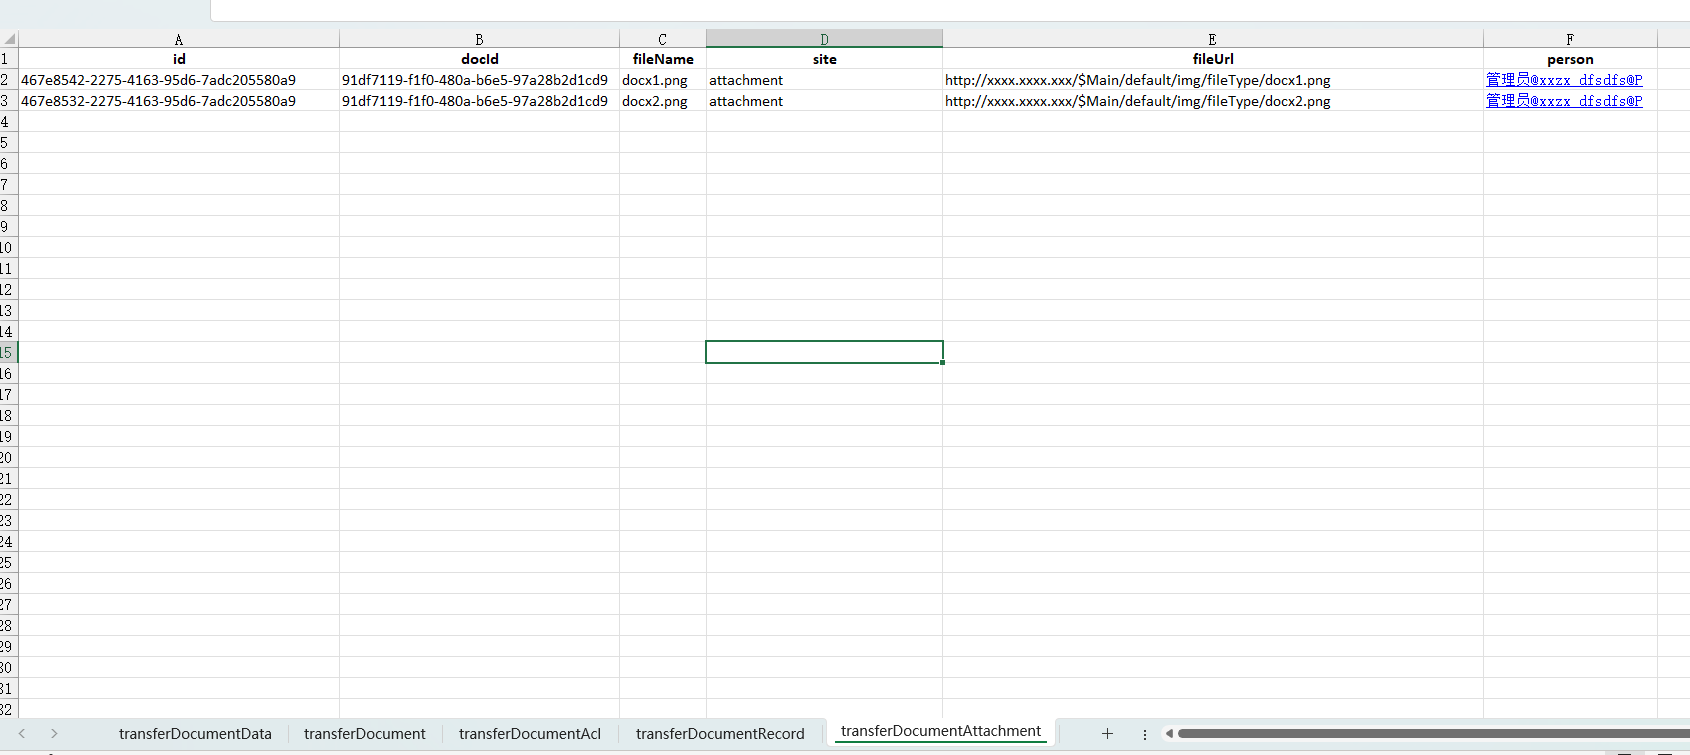Image resolution: width=1690 pixels, height=755 pixels.
Task: Select column E header
Action: (1212, 39)
